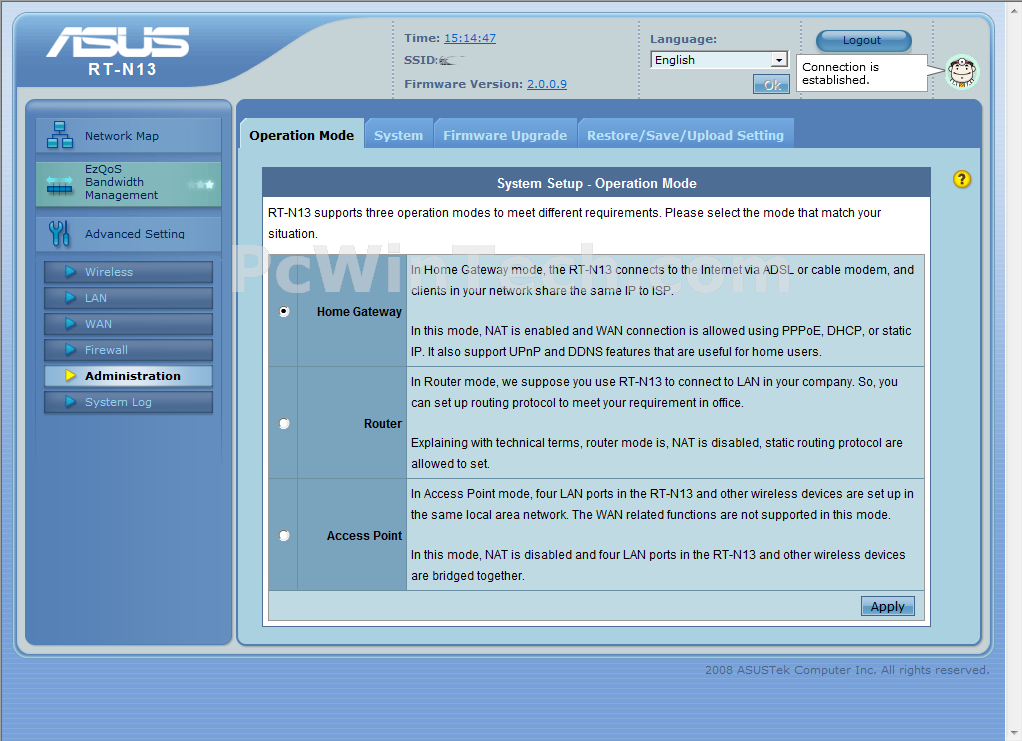Select the Home Gateway radio button
Image resolution: width=1022 pixels, height=741 pixels.
(284, 312)
